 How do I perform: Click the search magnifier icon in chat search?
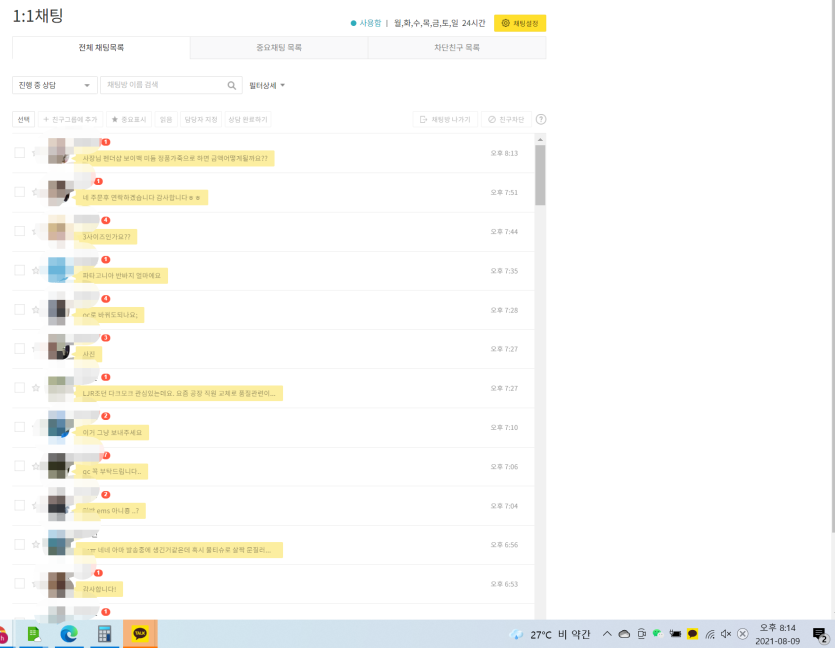pos(232,85)
